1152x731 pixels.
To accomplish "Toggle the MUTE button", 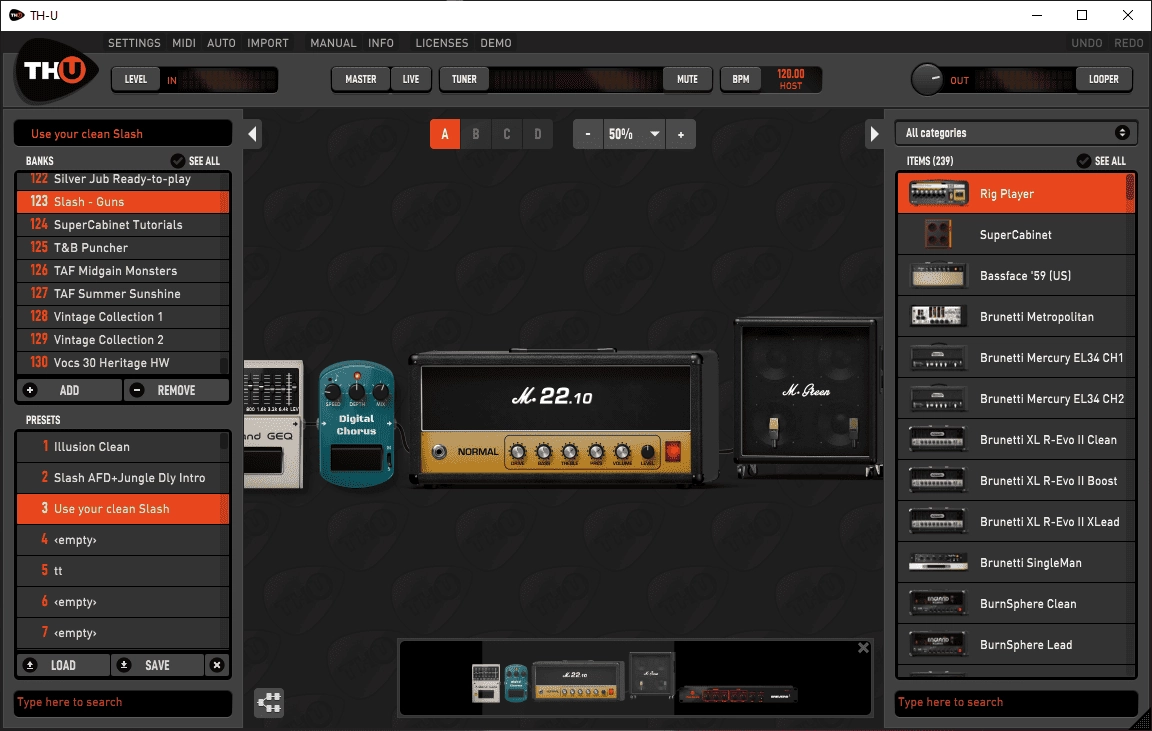I will click(688, 79).
